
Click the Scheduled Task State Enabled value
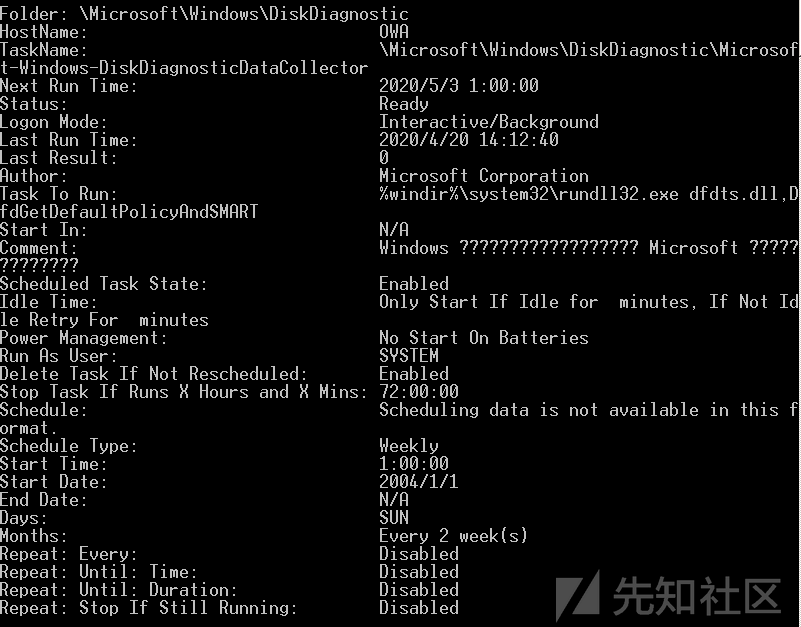click(x=414, y=284)
